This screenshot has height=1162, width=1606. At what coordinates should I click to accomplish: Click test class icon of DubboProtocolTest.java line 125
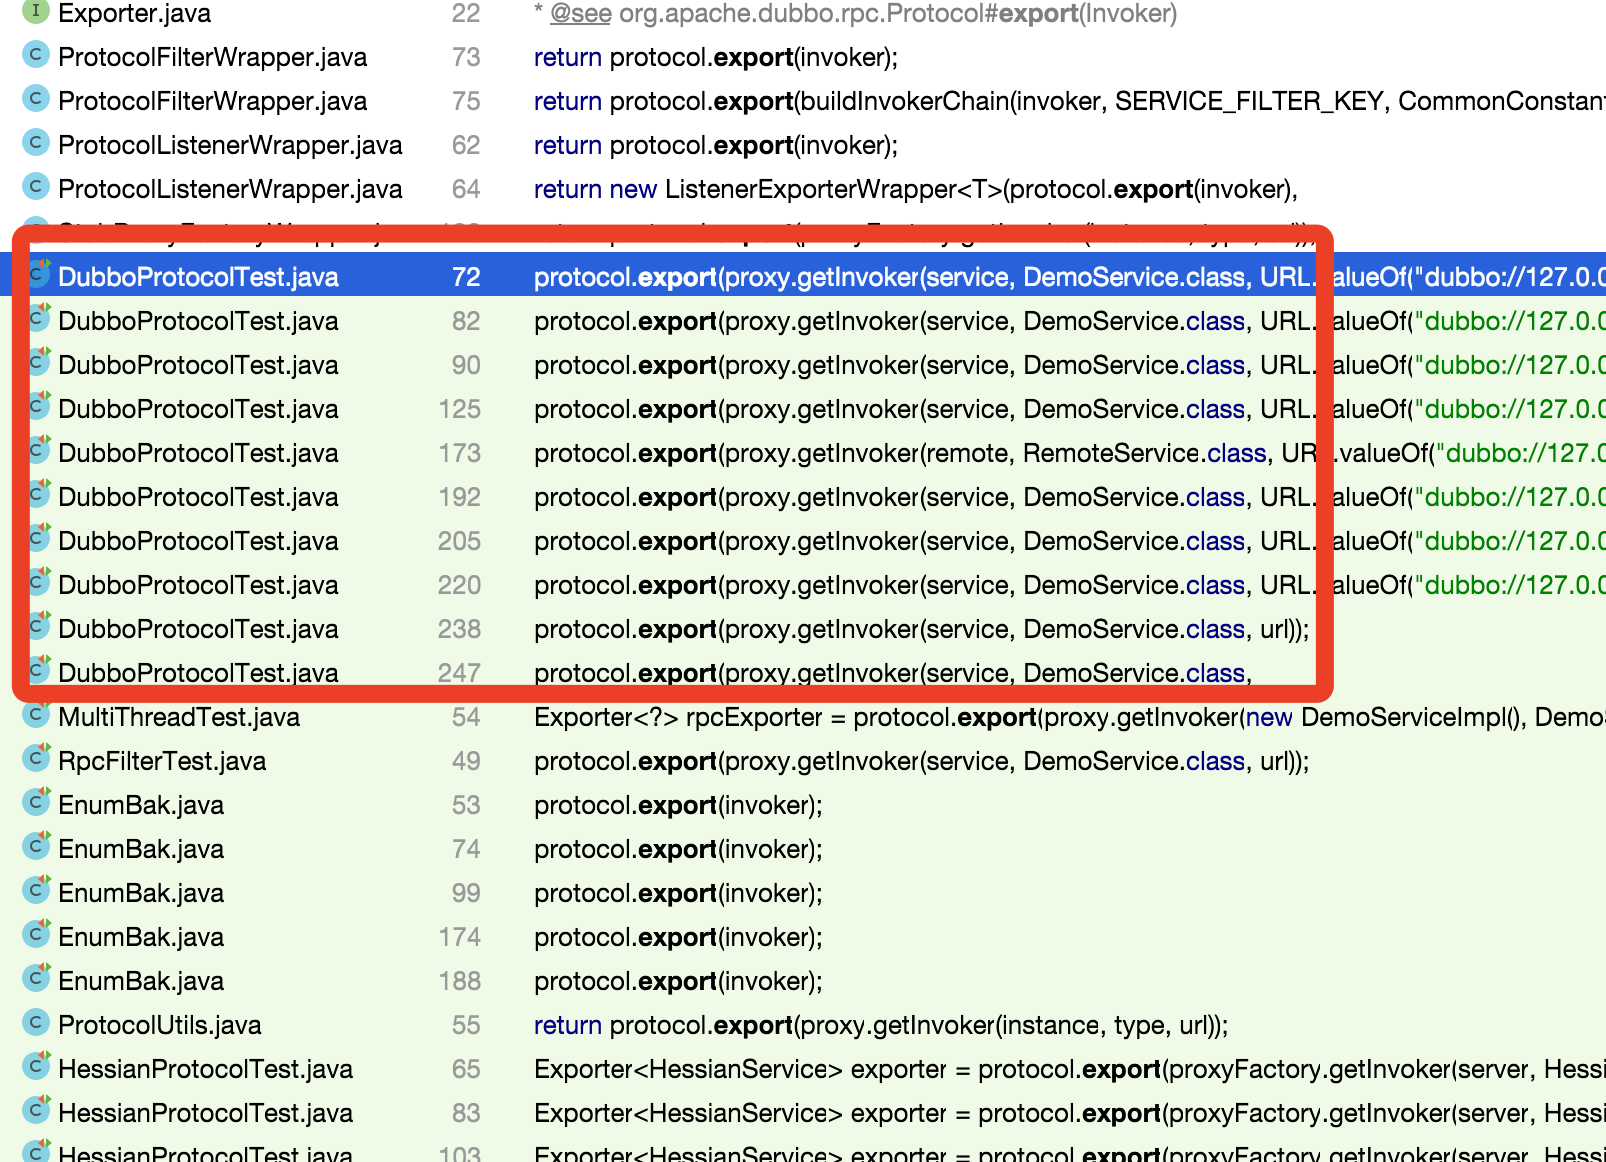click(38, 407)
